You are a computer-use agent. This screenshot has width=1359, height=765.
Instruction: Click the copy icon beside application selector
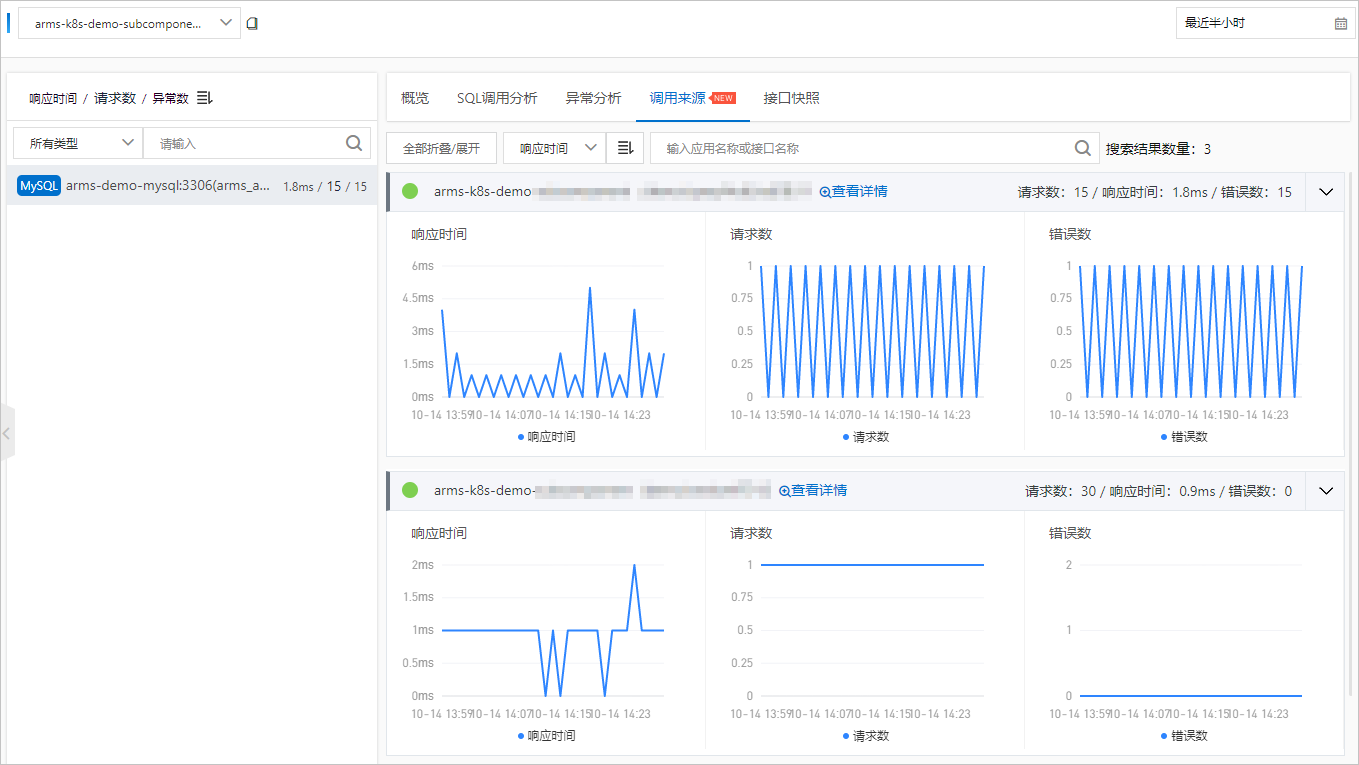252,23
